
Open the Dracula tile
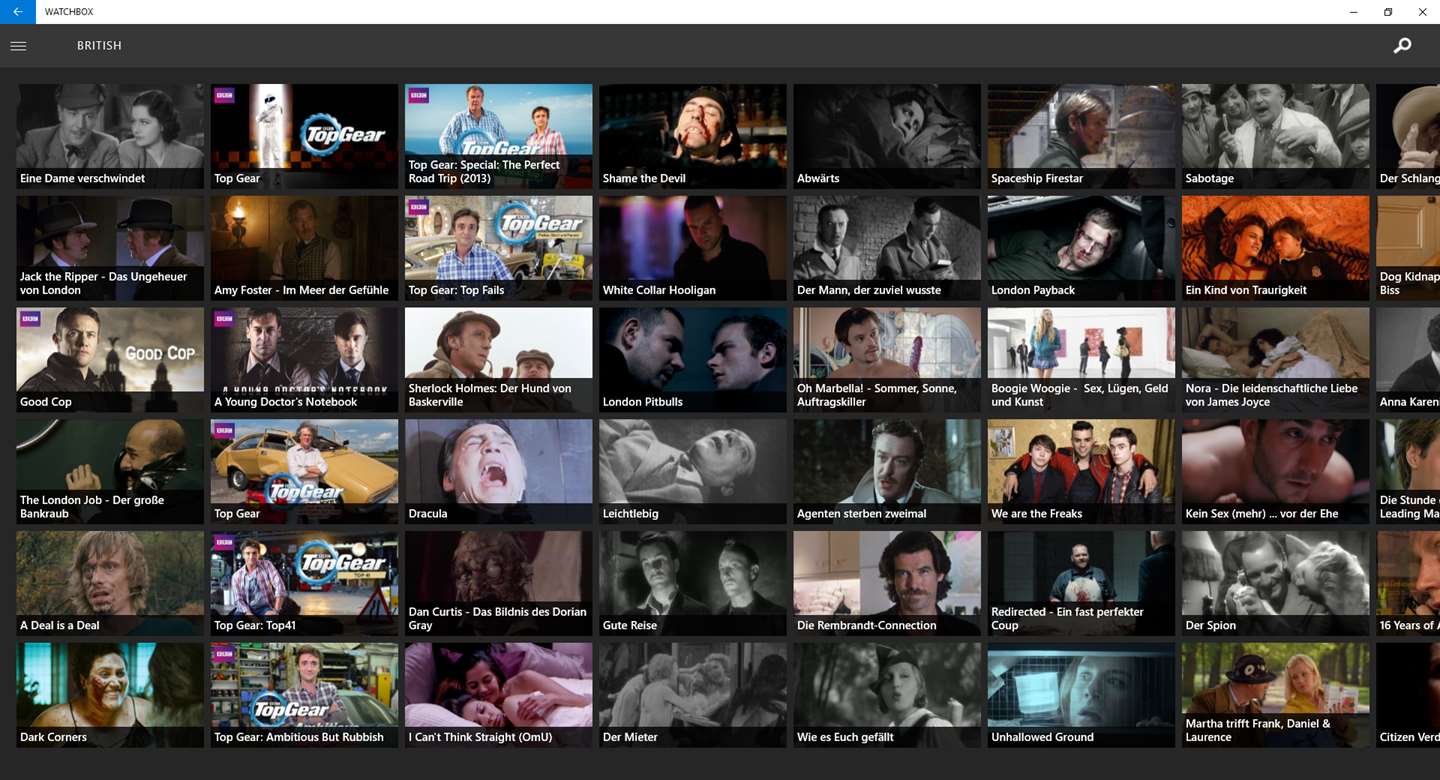tap(498, 472)
